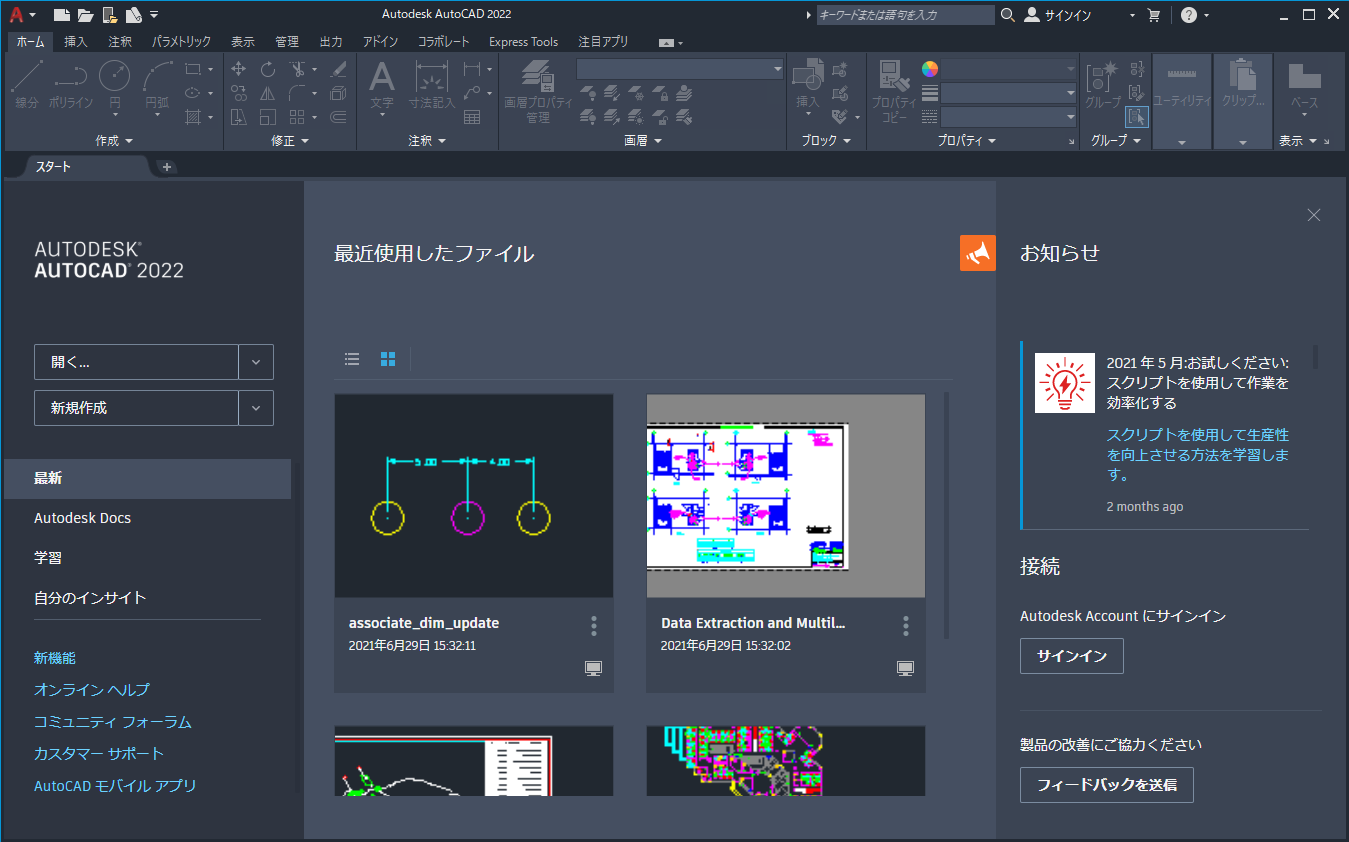Click プロパティコピー (Match Properties)

click(x=893, y=91)
